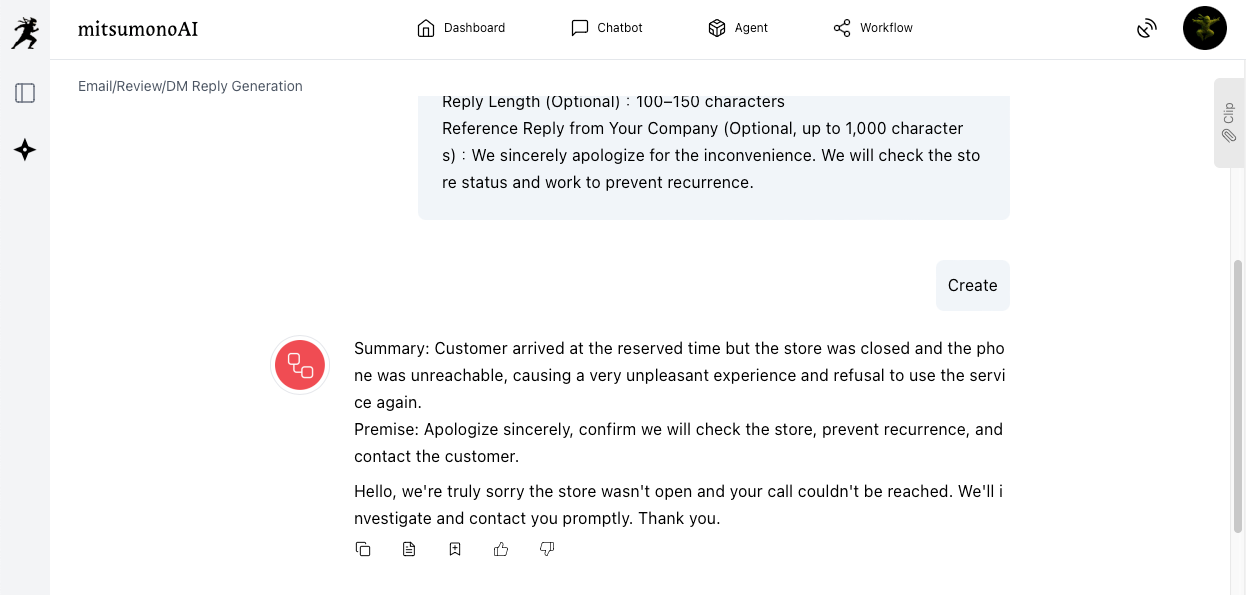Expand the Clip side tab
Image resolution: width=1246 pixels, height=595 pixels.
[1229, 122]
